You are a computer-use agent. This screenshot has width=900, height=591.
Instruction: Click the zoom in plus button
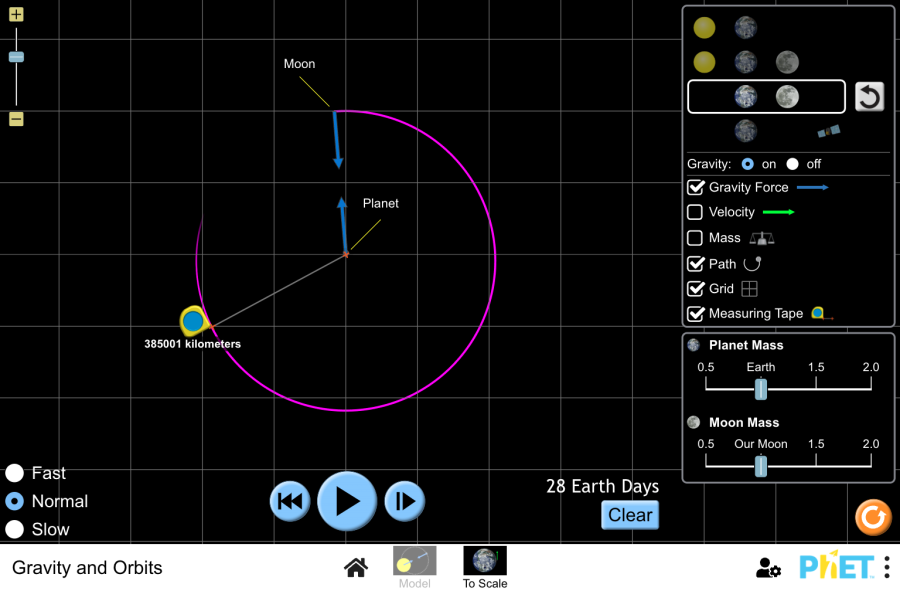coord(16,15)
